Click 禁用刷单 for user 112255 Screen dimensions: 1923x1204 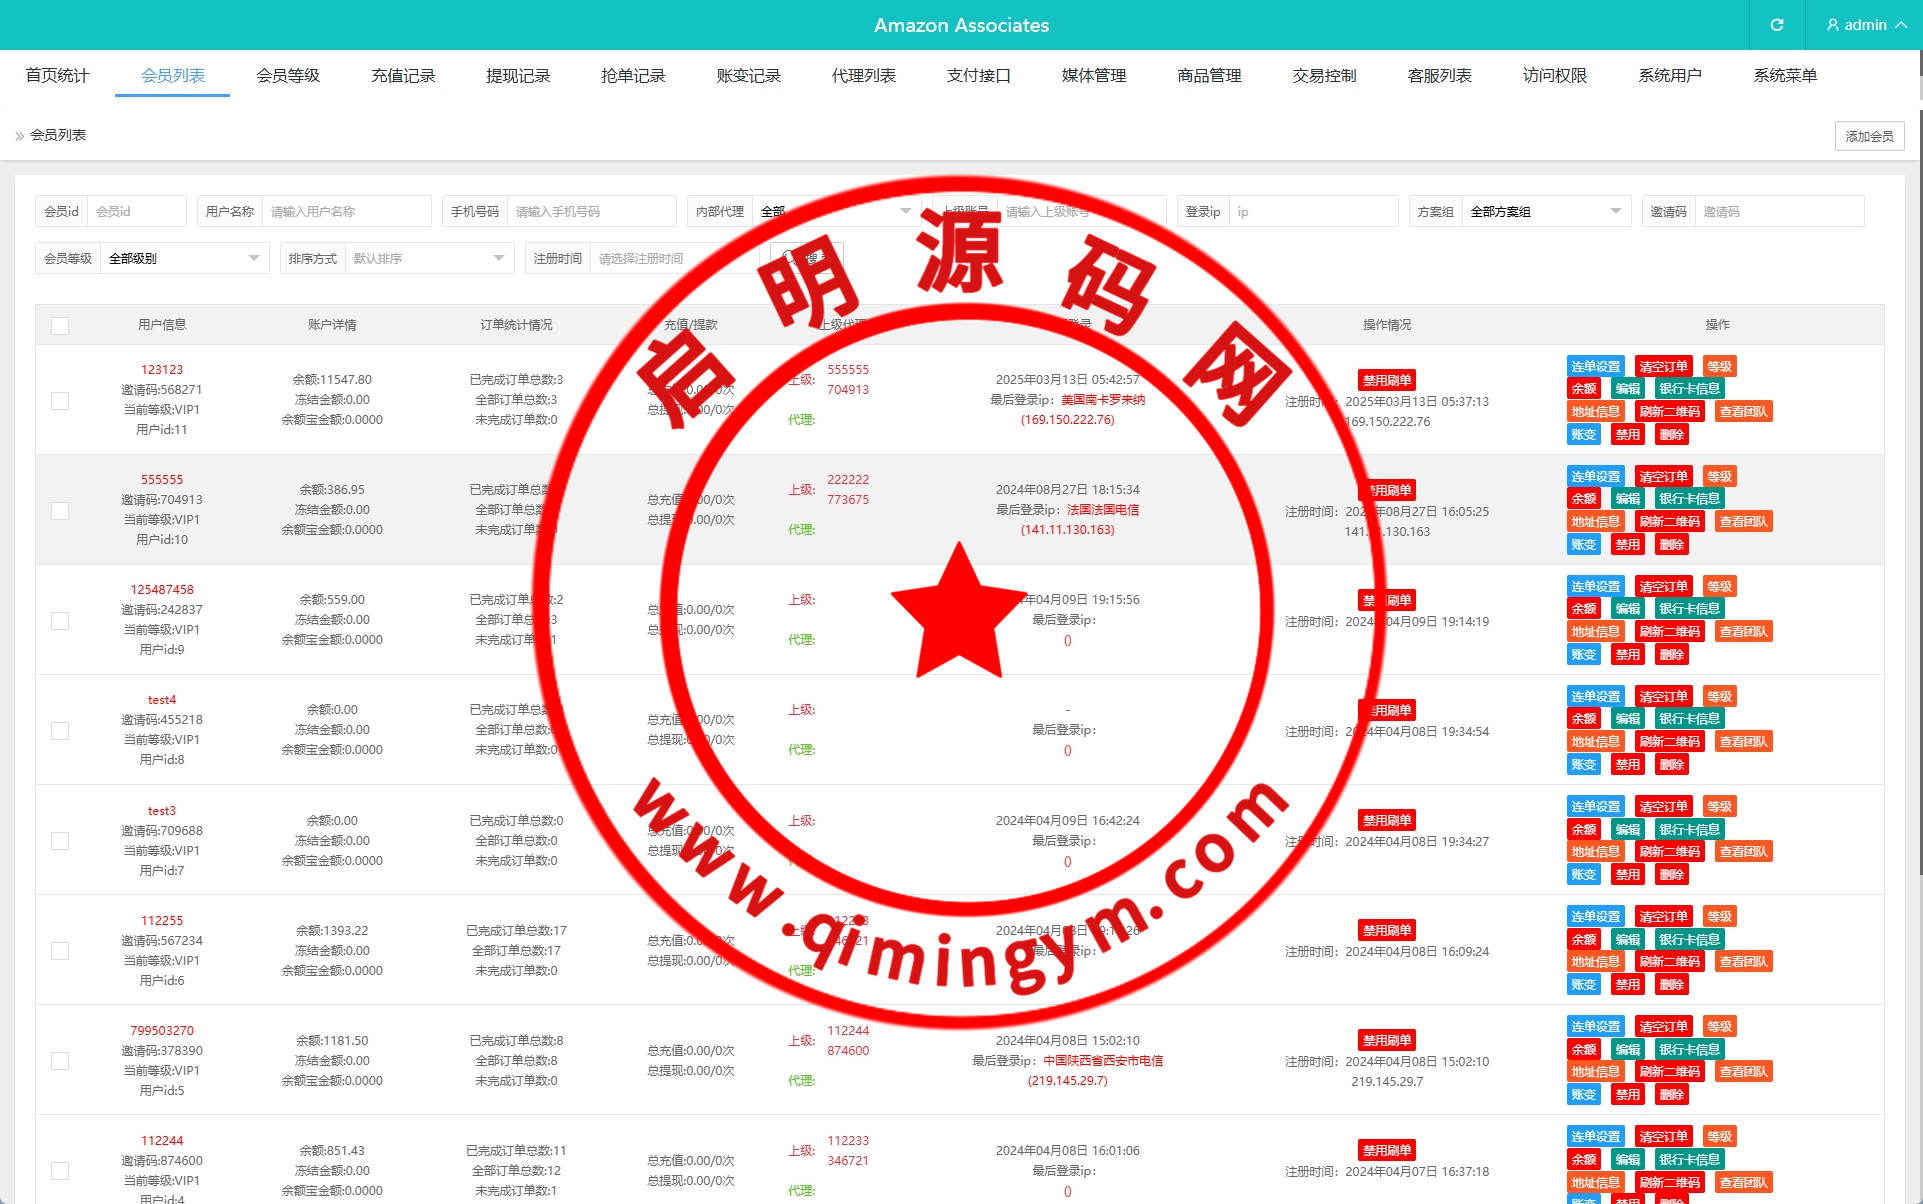tap(1386, 930)
